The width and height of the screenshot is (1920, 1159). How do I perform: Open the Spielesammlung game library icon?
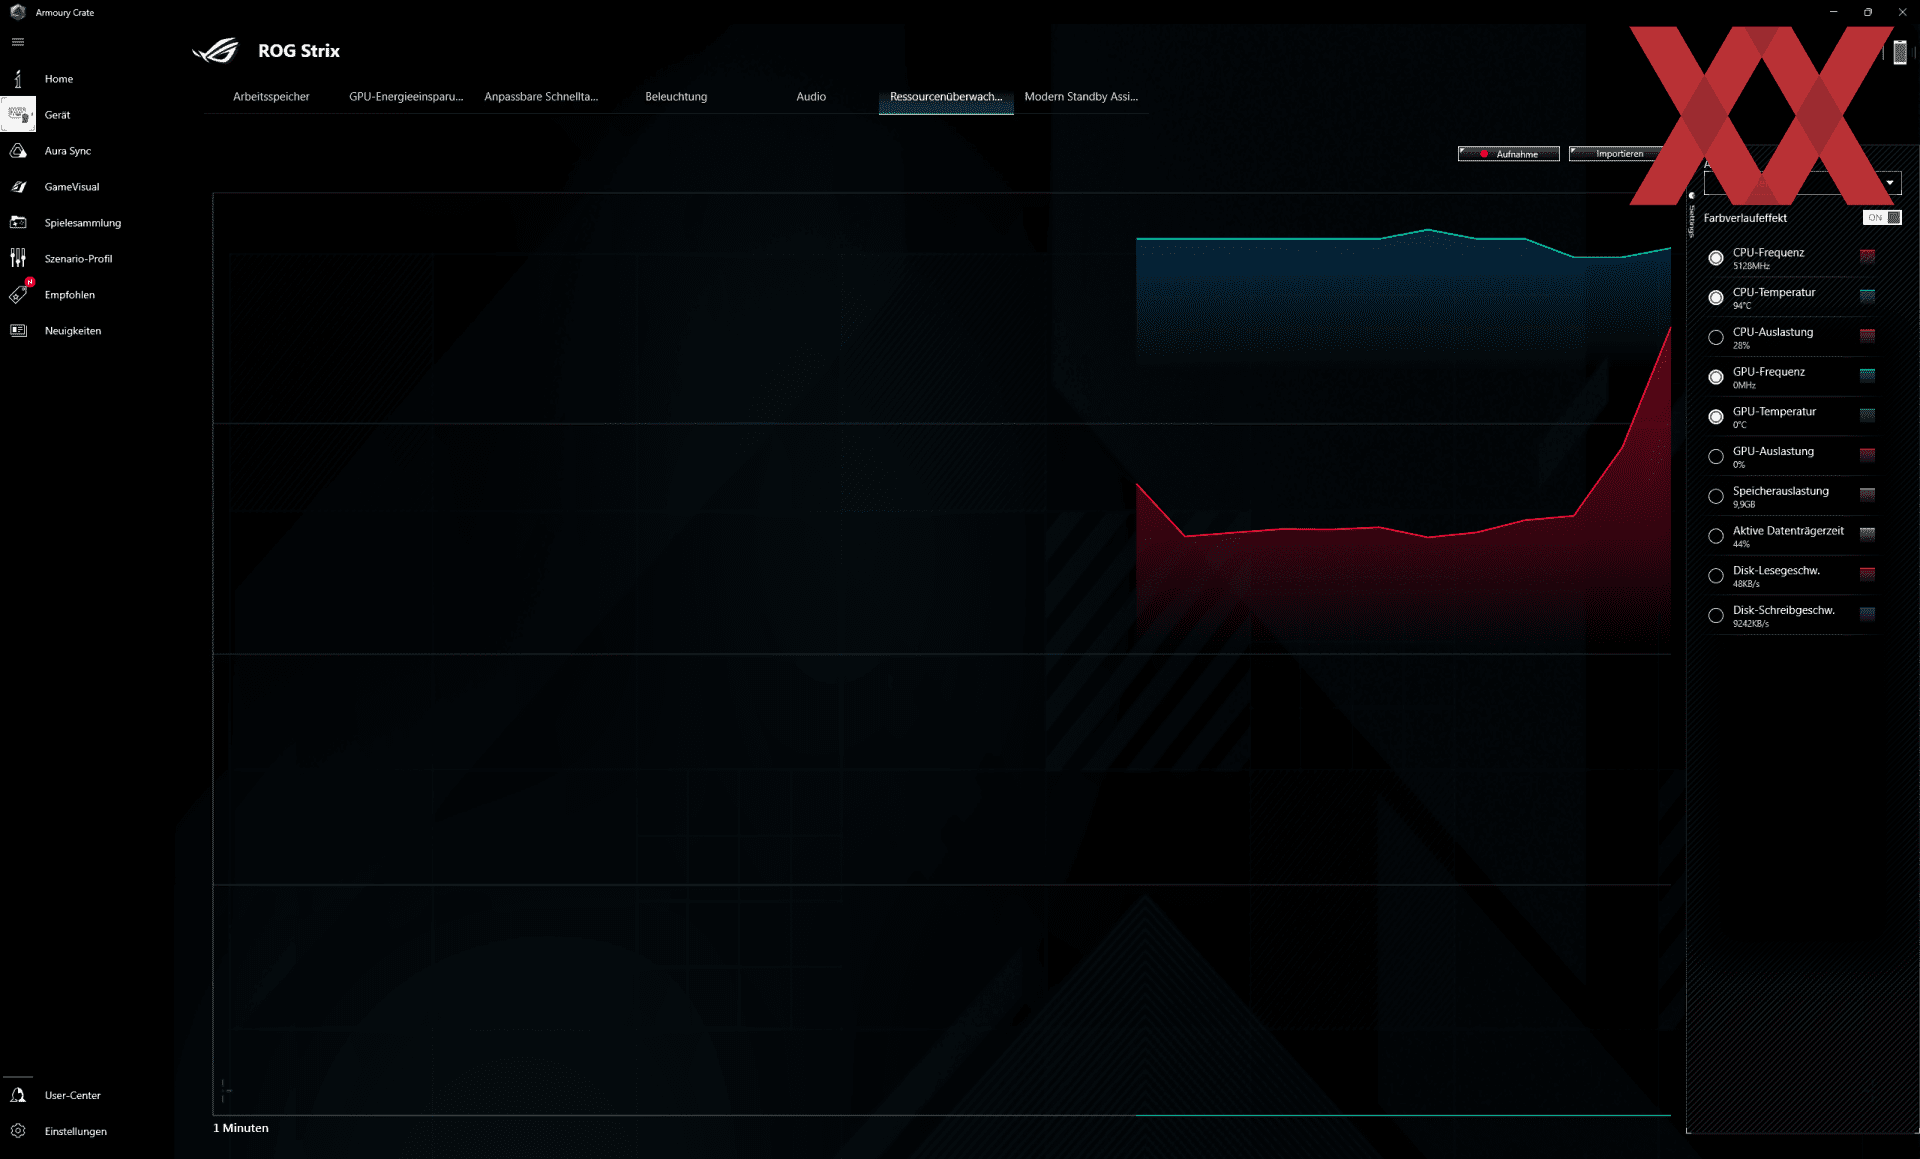pos(18,223)
